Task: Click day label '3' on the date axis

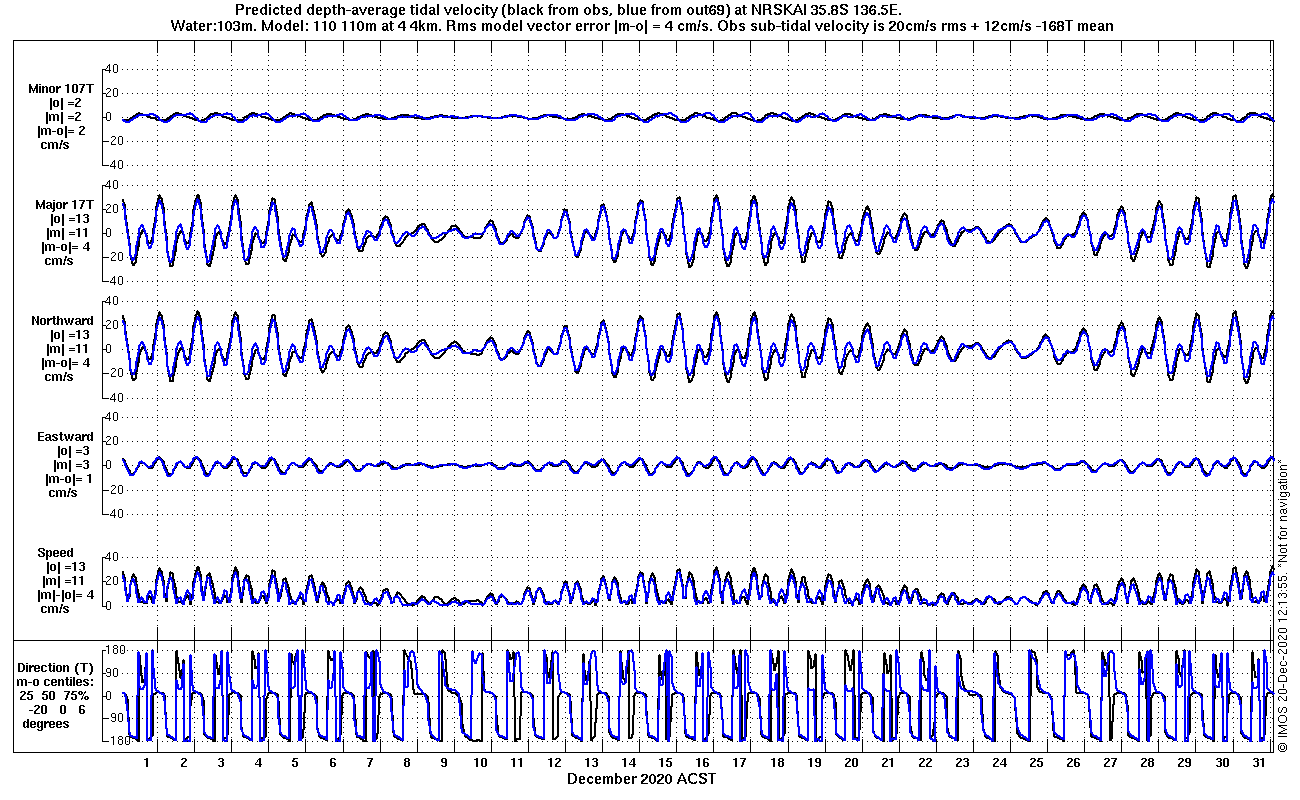Action: [x=221, y=762]
